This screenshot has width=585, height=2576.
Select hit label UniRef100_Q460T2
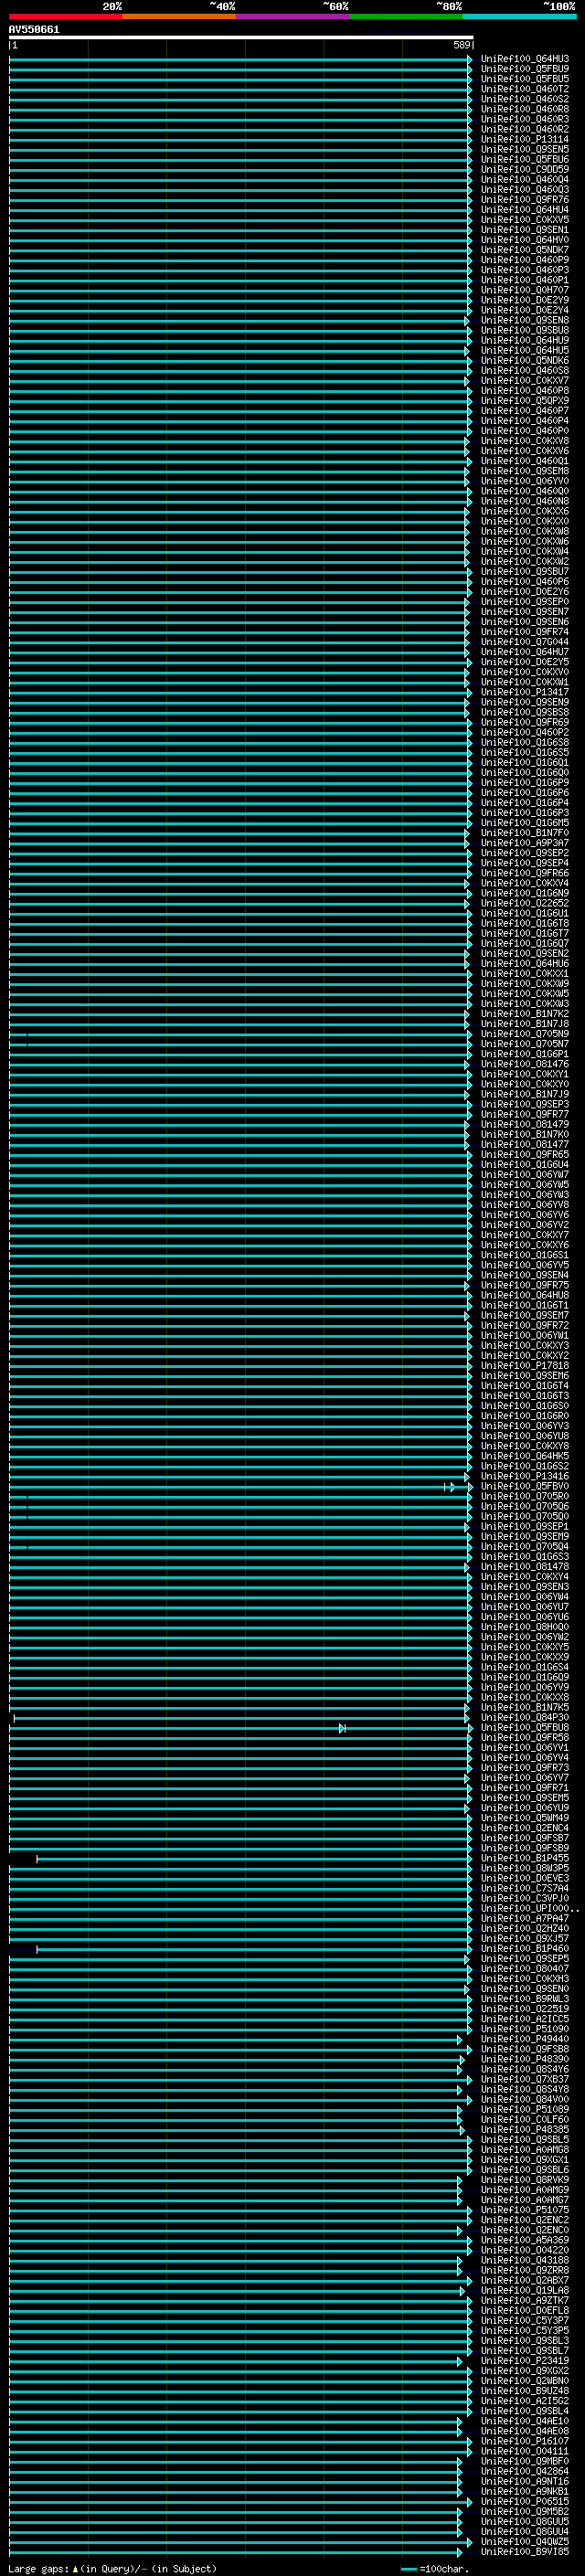pyautogui.click(x=525, y=89)
